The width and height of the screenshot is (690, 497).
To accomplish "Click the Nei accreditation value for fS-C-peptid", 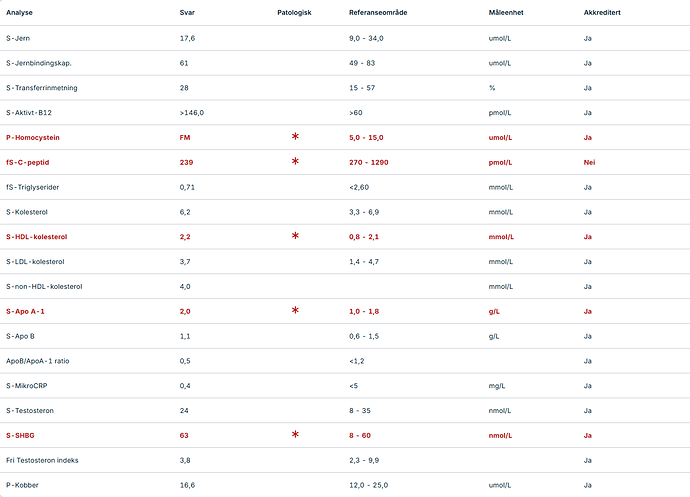I will (589, 162).
